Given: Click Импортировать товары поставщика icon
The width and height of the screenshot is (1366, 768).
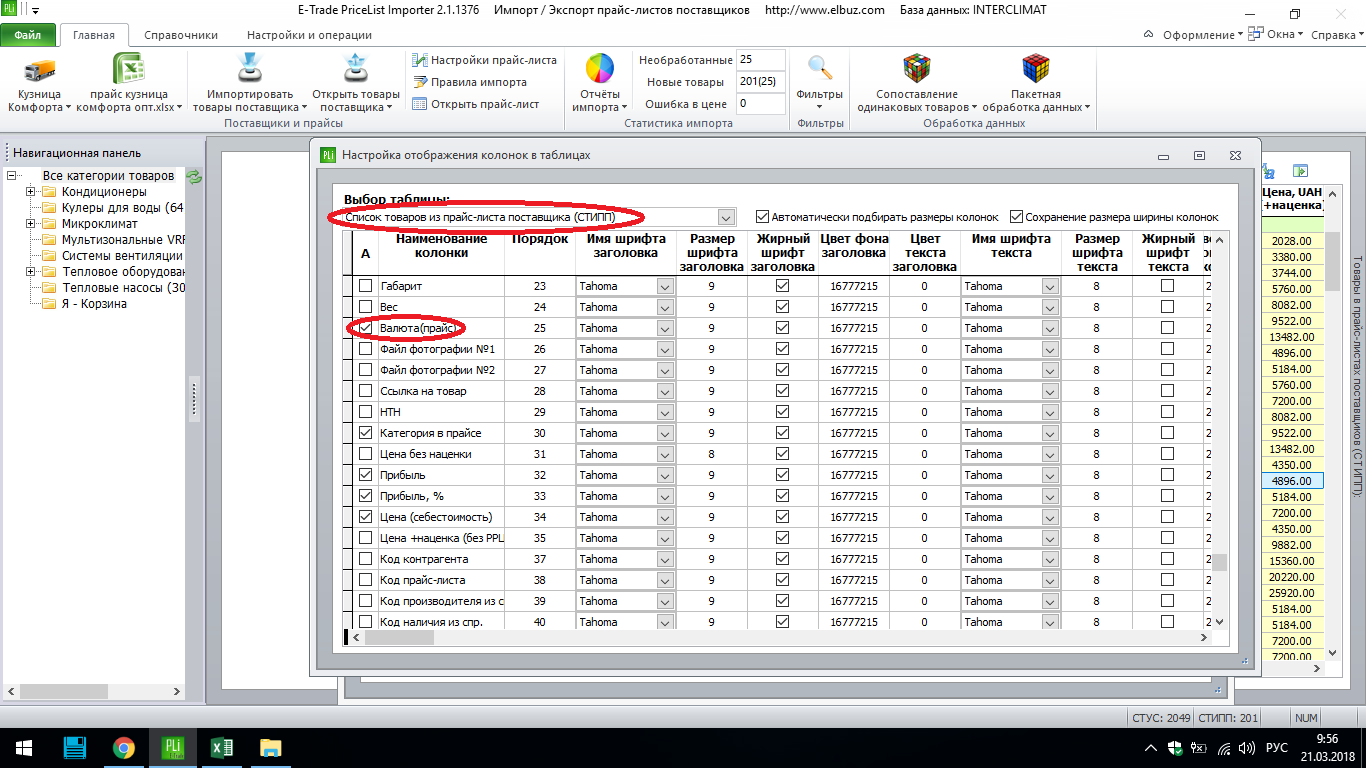Looking at the screenshot, I should tap(249, 69).
